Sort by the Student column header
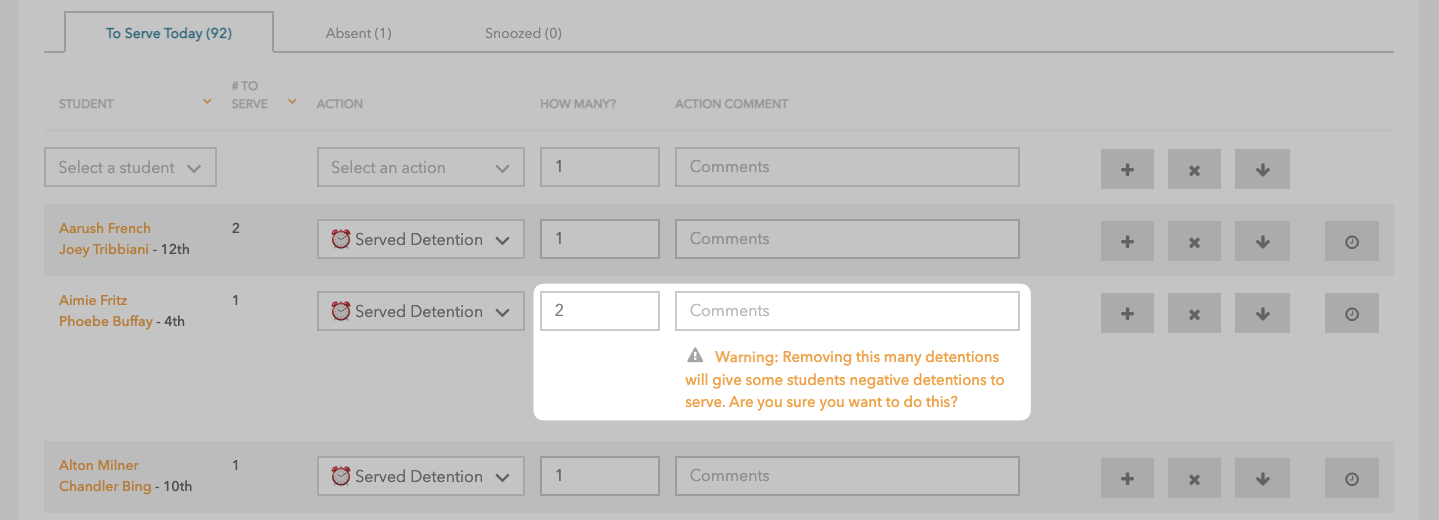Screen dimensions: 1439x520 86,103
